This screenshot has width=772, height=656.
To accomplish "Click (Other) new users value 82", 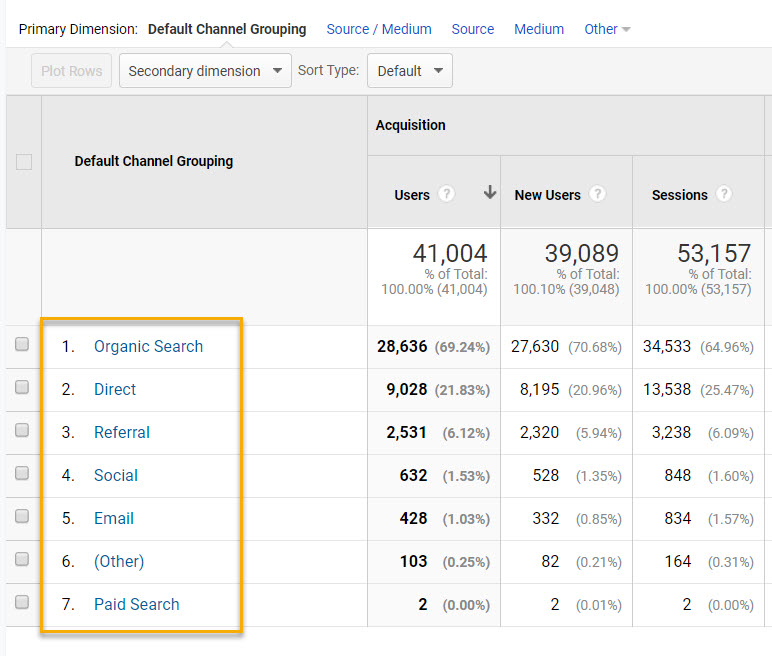I will click(550, 561).
